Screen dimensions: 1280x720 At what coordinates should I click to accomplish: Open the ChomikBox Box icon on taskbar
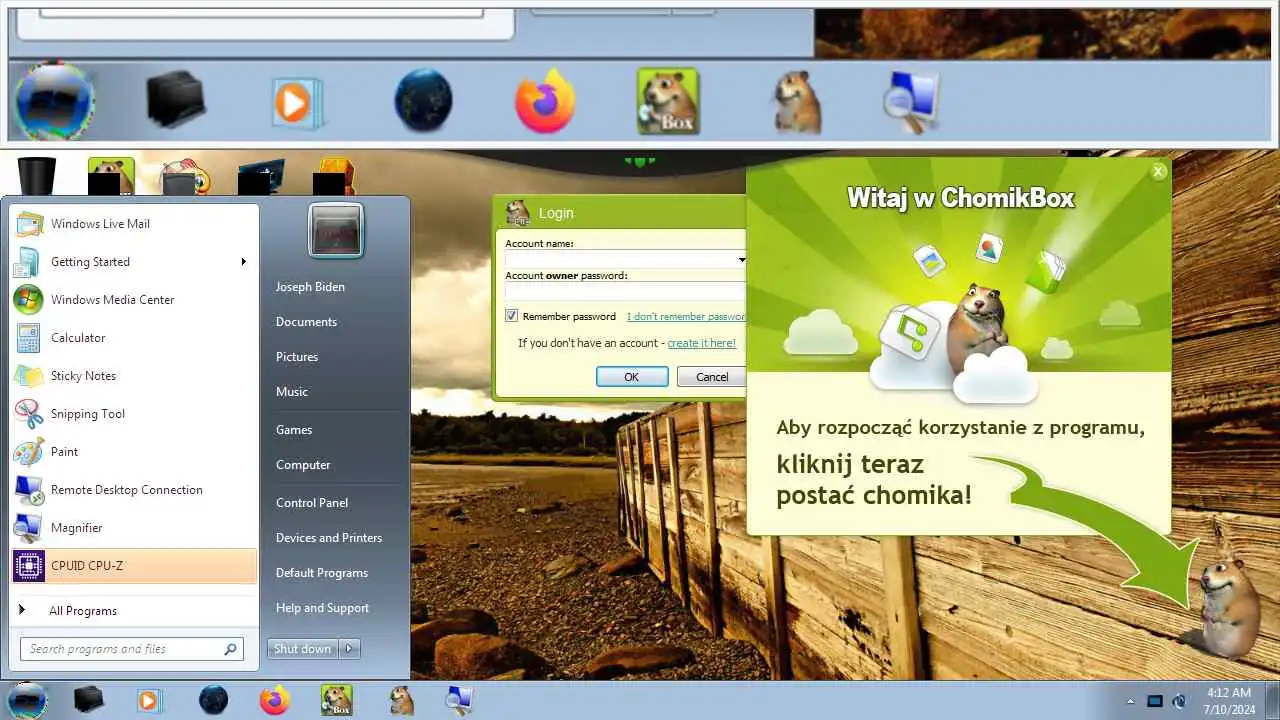pos(336,700)
